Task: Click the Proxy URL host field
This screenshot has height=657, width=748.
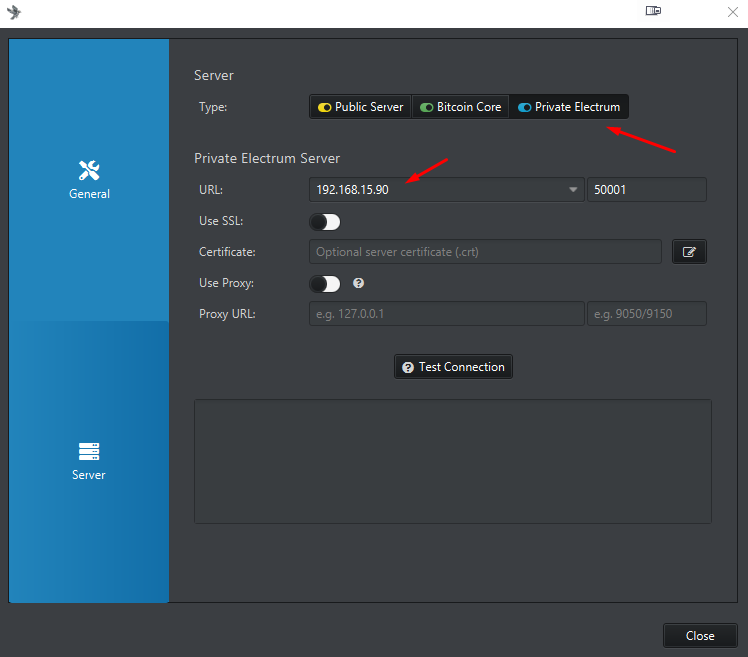Action: pos(447,314)
